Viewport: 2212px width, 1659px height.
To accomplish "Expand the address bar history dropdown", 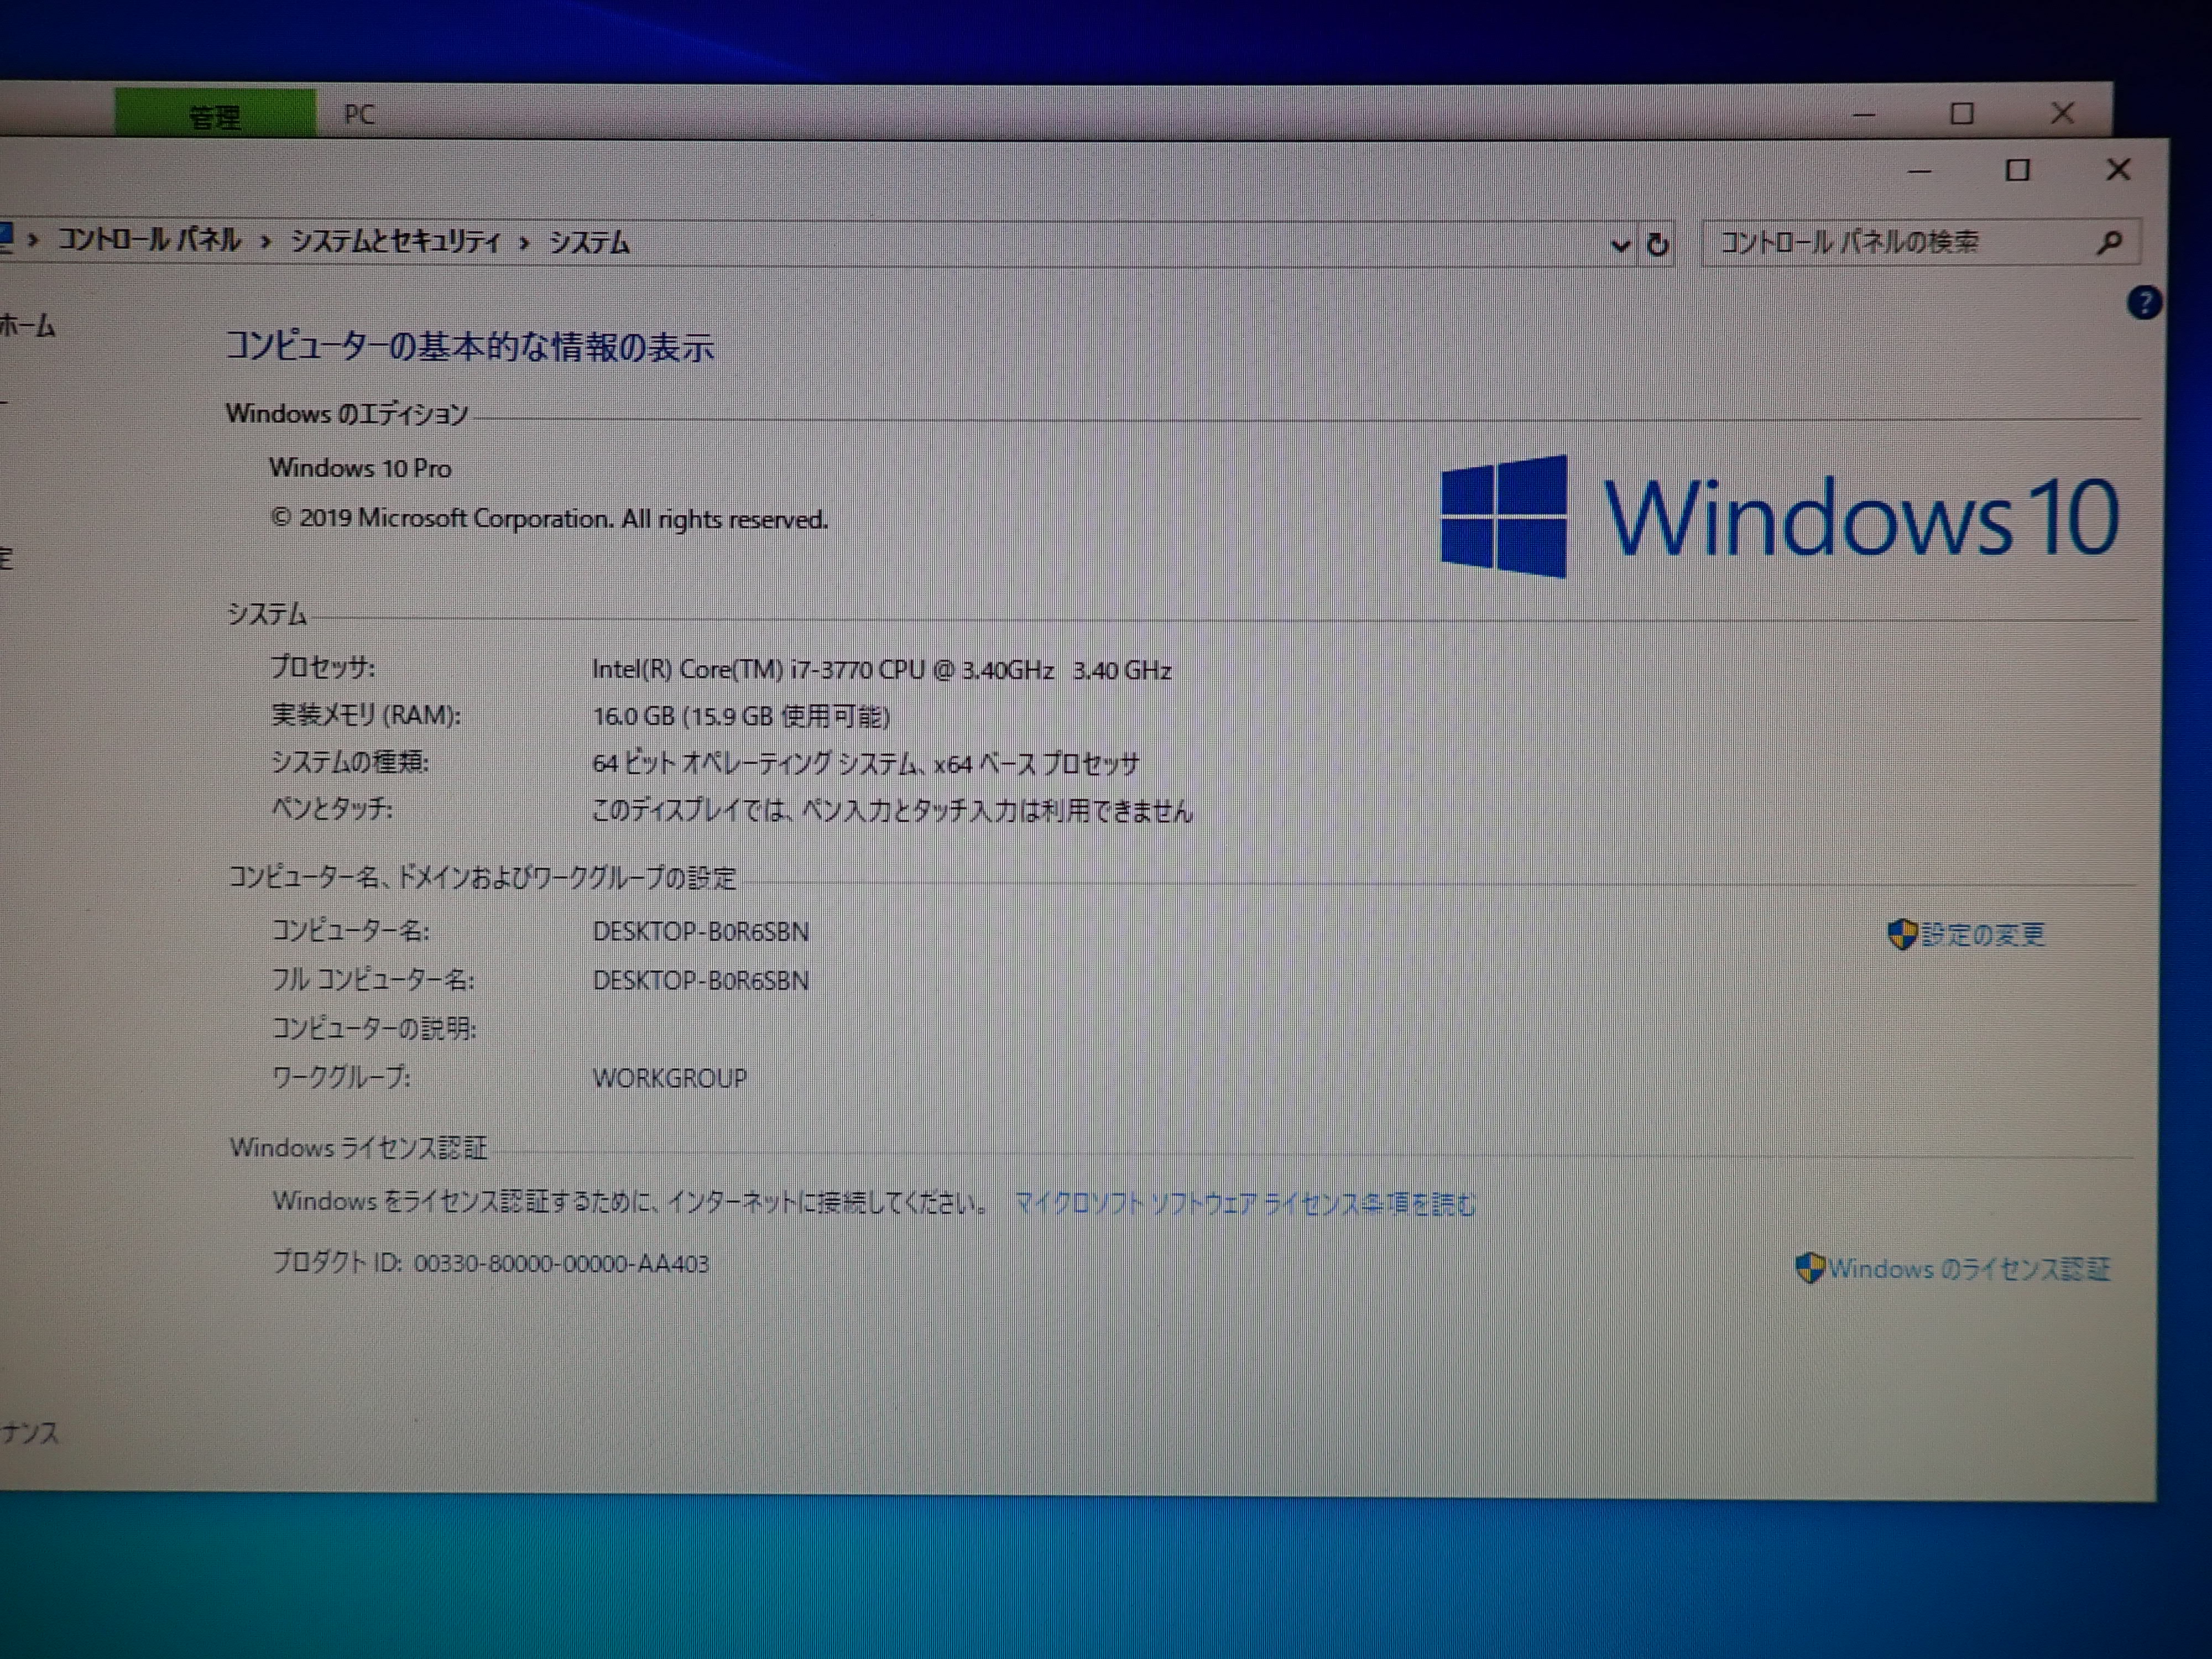I will (1620, 245).
